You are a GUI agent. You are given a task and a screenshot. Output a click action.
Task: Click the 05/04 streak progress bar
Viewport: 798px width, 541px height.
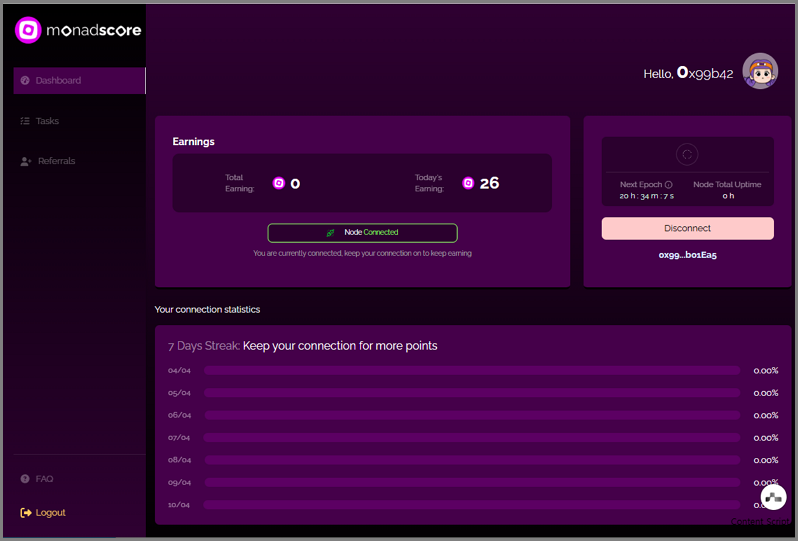[x=472, y=393]
